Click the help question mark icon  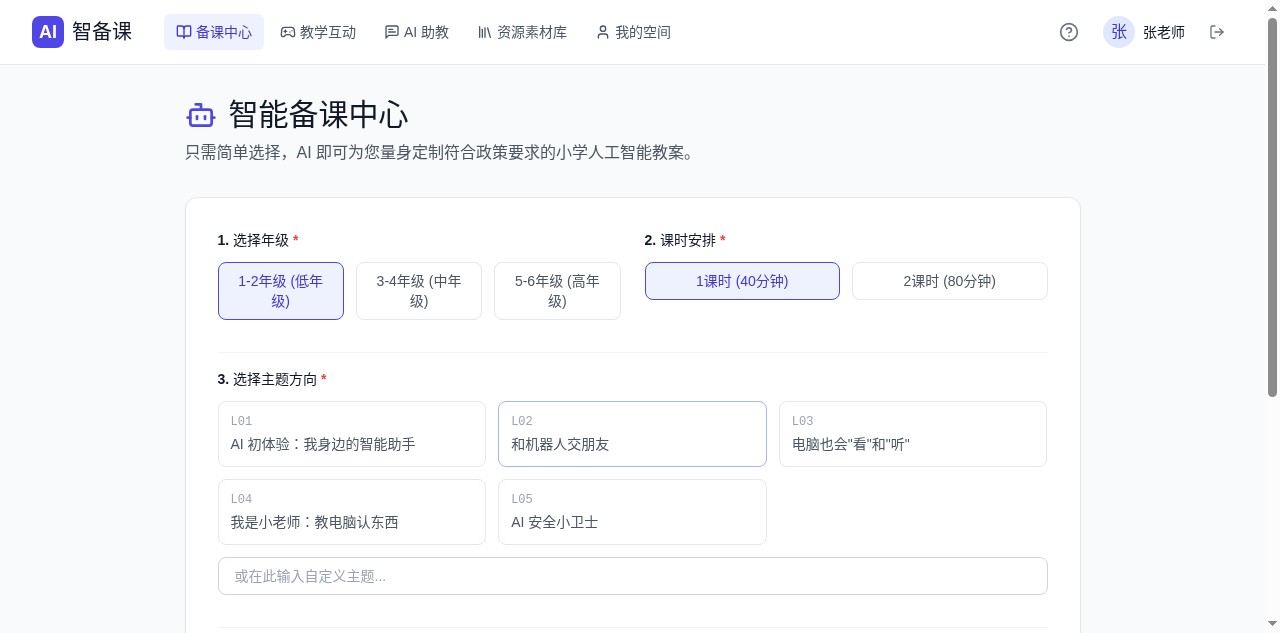[x=1069, y=32]
